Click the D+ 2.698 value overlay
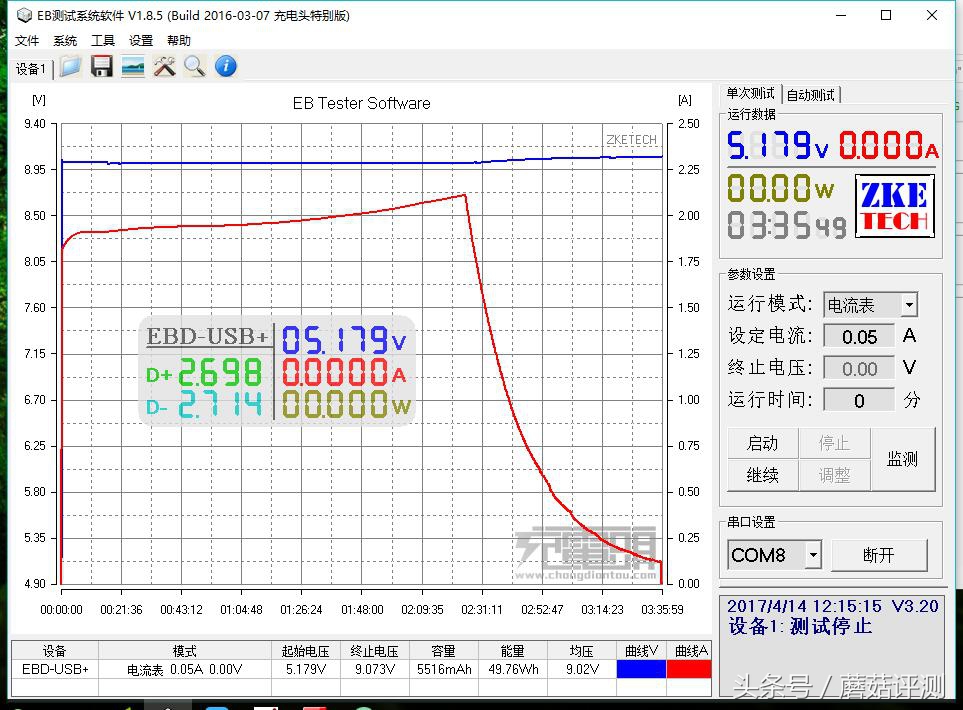Image resolution: width=963 pixels, height=710 pixels. click(x=205, y=373)
